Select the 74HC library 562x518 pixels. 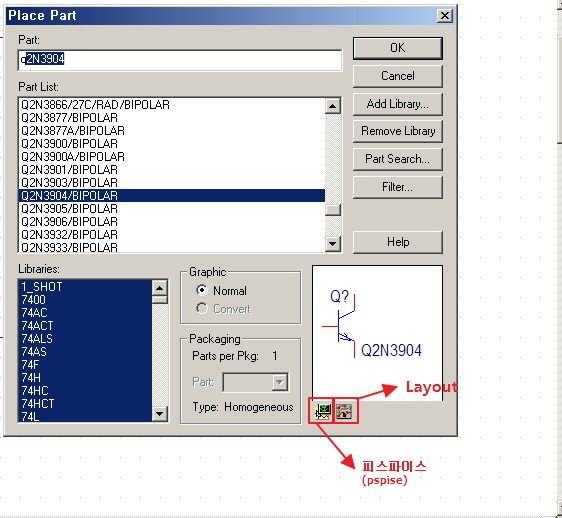(85, 390)
